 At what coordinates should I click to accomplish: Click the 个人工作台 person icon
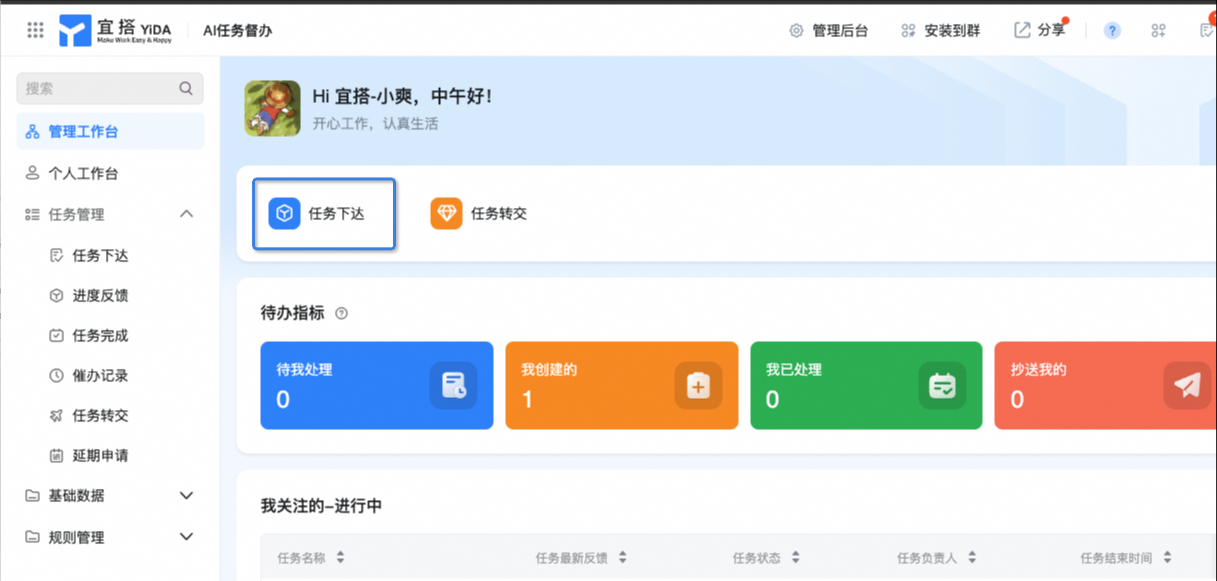pos(32,173)
